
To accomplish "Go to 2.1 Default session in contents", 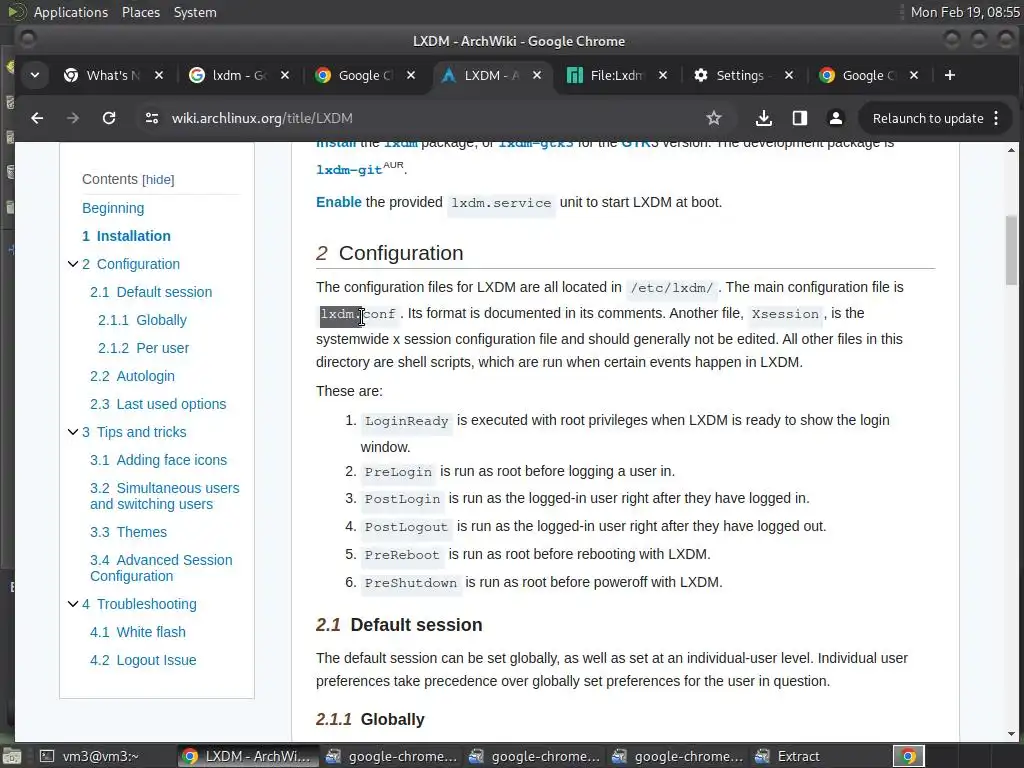I will (151, 292).
